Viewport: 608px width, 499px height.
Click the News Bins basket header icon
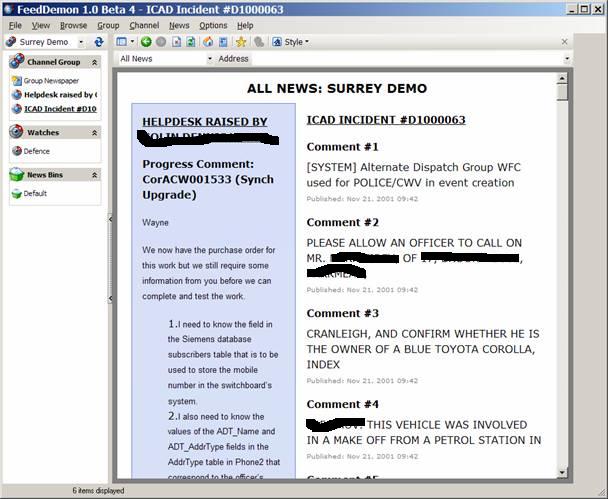click(x=17, y=174)
